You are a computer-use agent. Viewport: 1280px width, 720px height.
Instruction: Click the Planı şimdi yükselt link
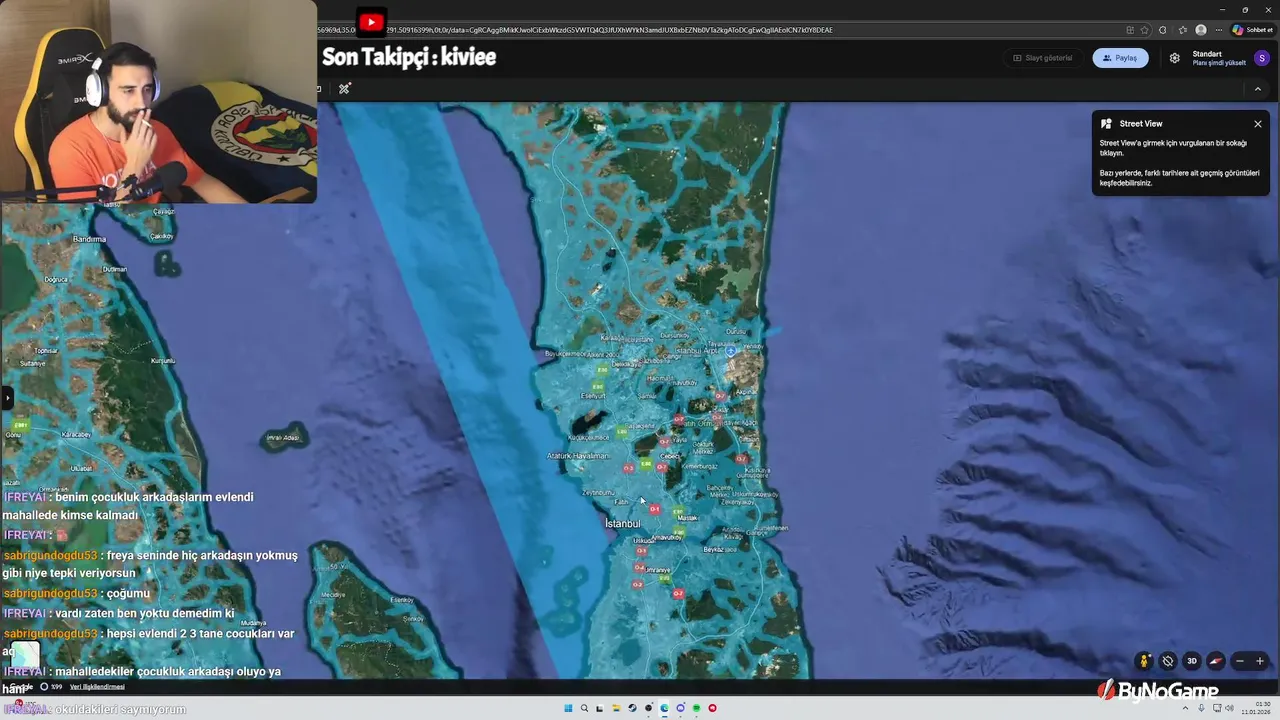[1219, 63]
